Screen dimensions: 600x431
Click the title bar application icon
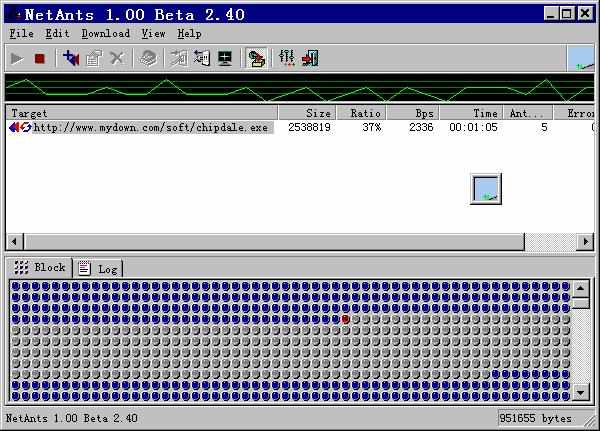tap(16, 15)
